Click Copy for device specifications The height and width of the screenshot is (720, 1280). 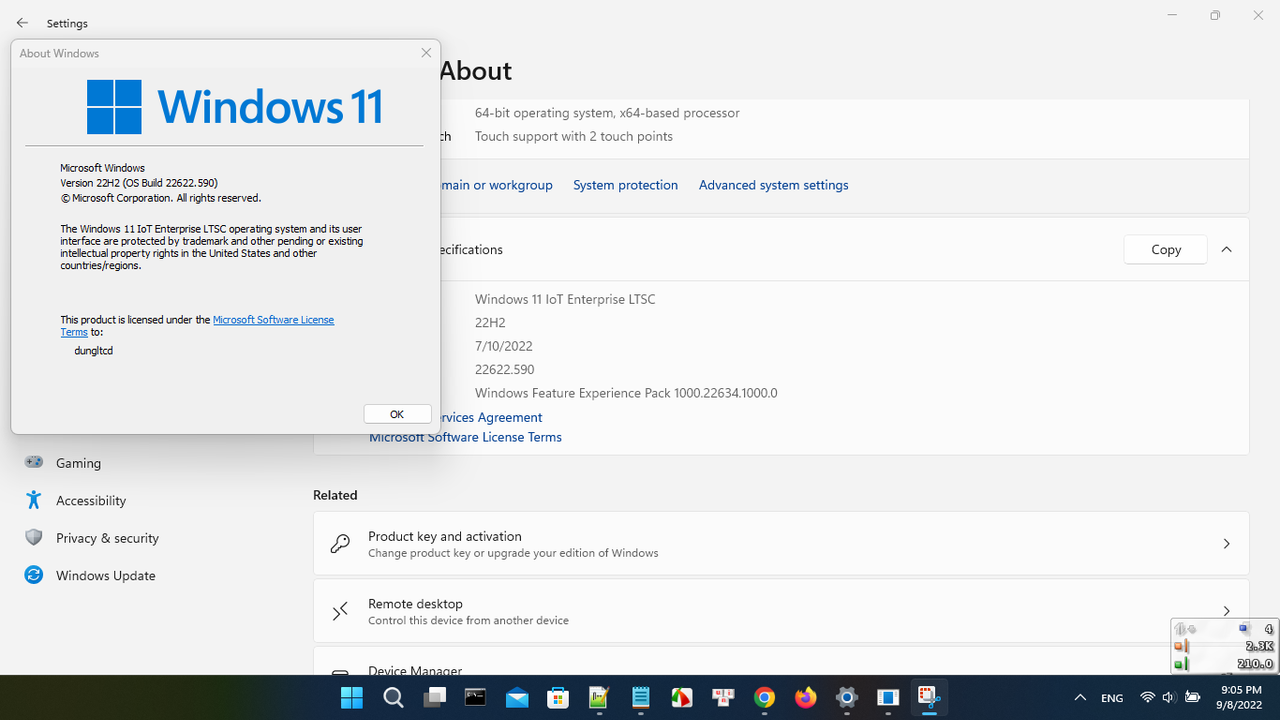click(1164, 249)
